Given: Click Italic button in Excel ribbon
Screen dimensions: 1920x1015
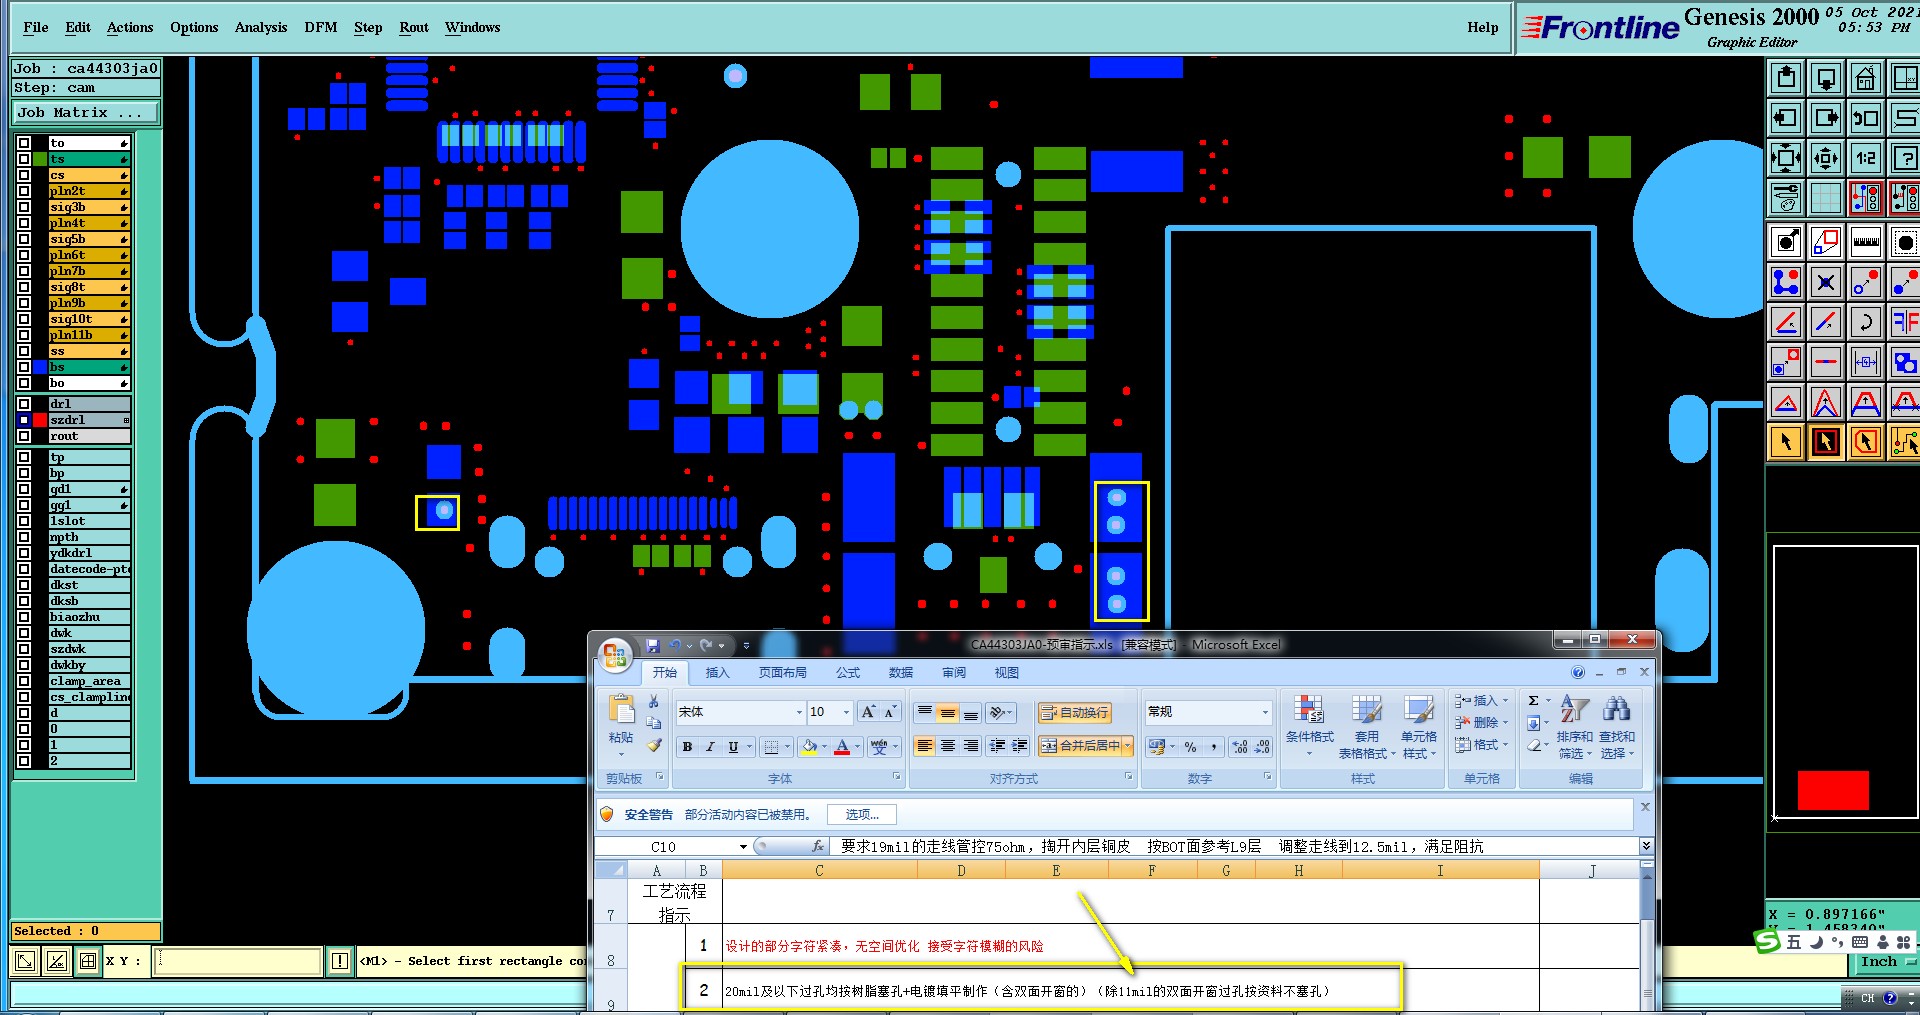Looking at the screenshot, I should (710, 747).
